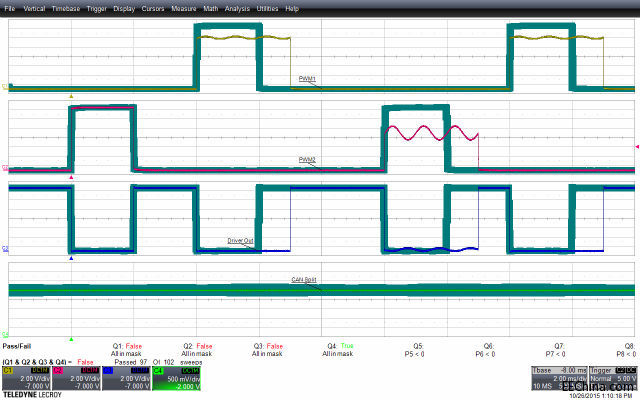Select the PWM2 trace label
The height and width of the screenshot is (400, 640).
point(307,160)
